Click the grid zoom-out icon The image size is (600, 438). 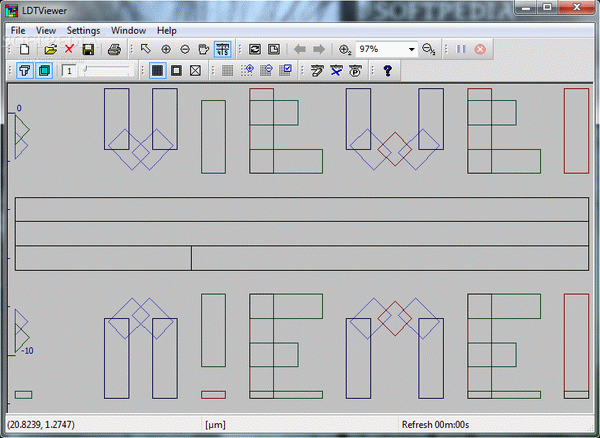click(266, 70)
